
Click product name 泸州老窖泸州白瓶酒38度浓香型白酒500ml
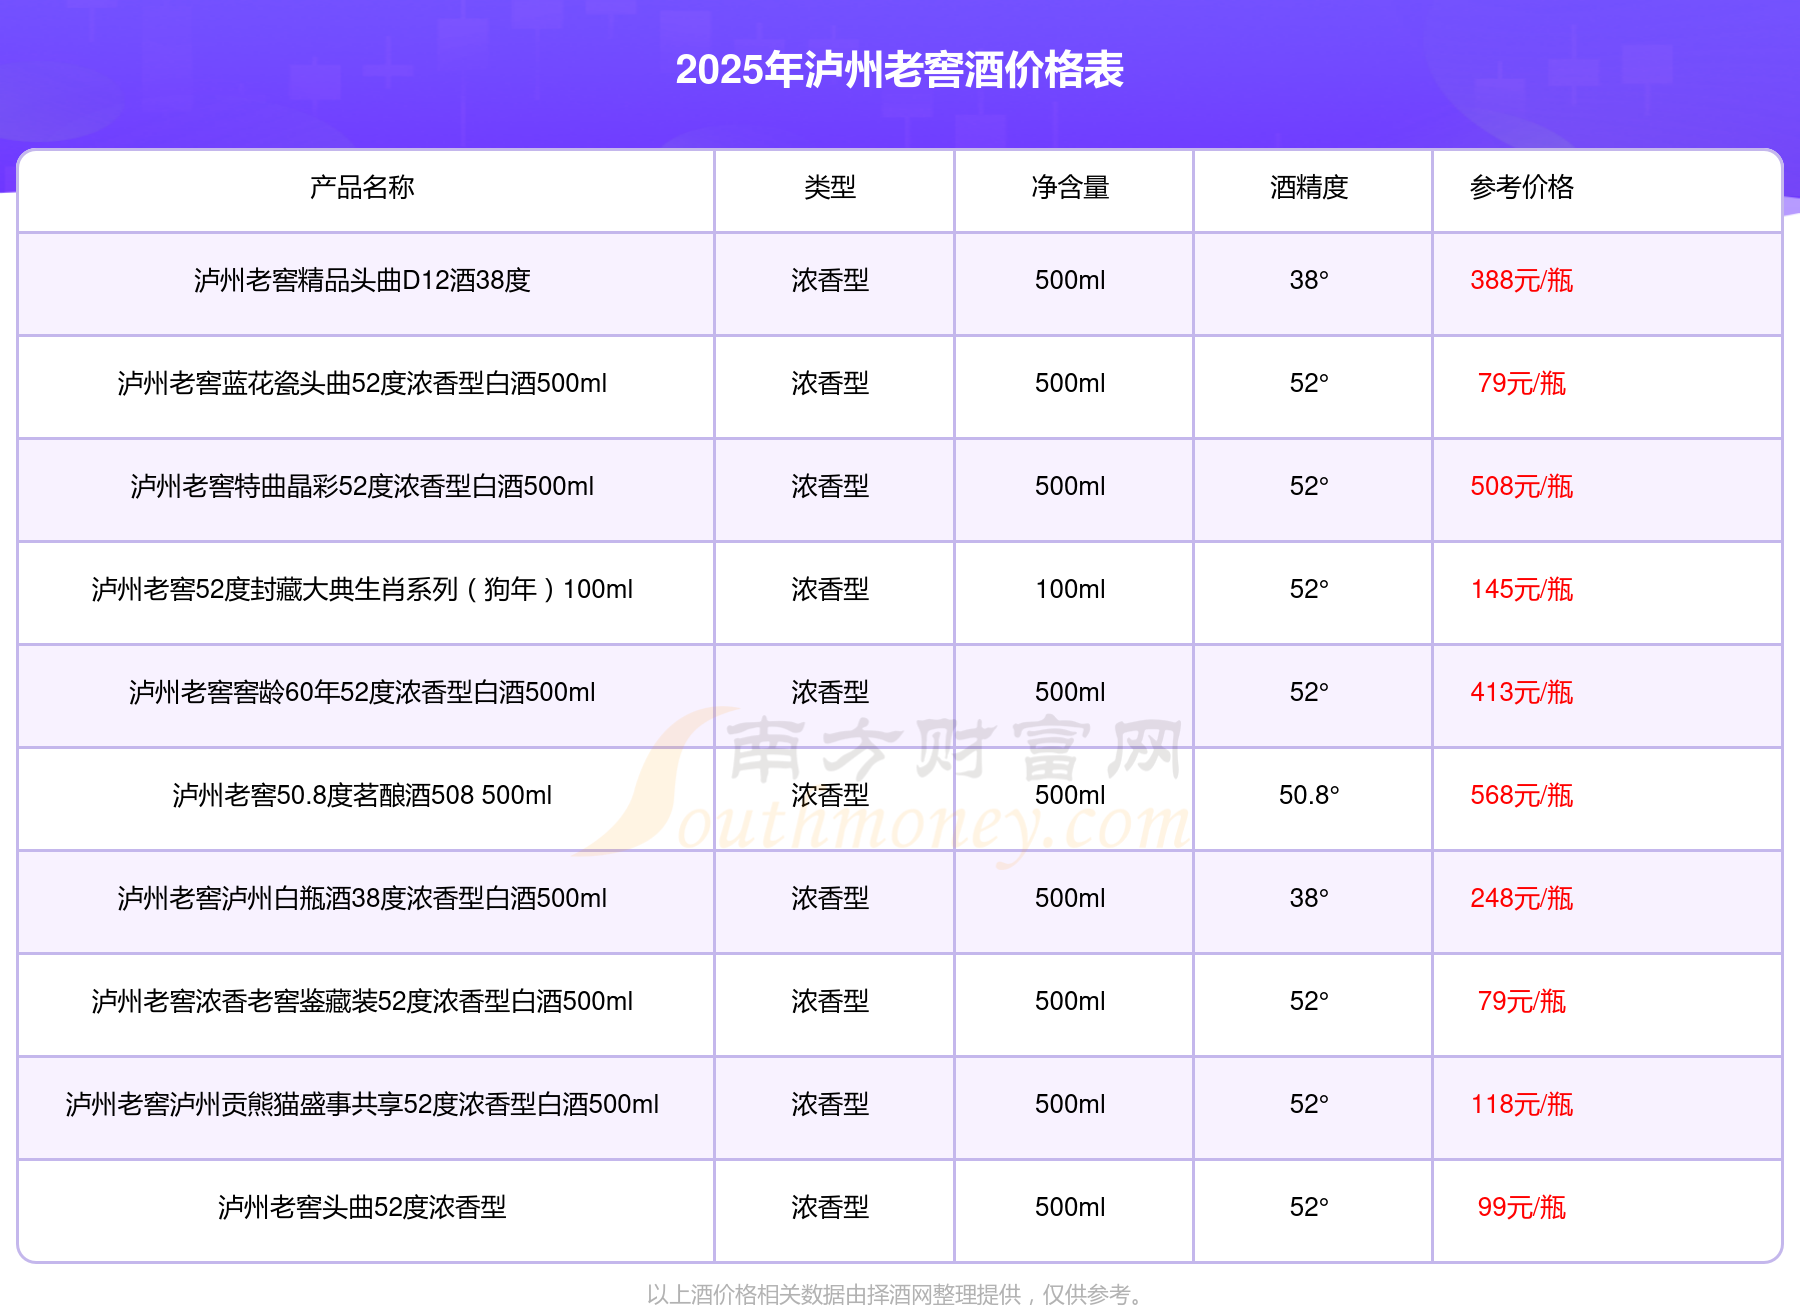coord(362,898)
